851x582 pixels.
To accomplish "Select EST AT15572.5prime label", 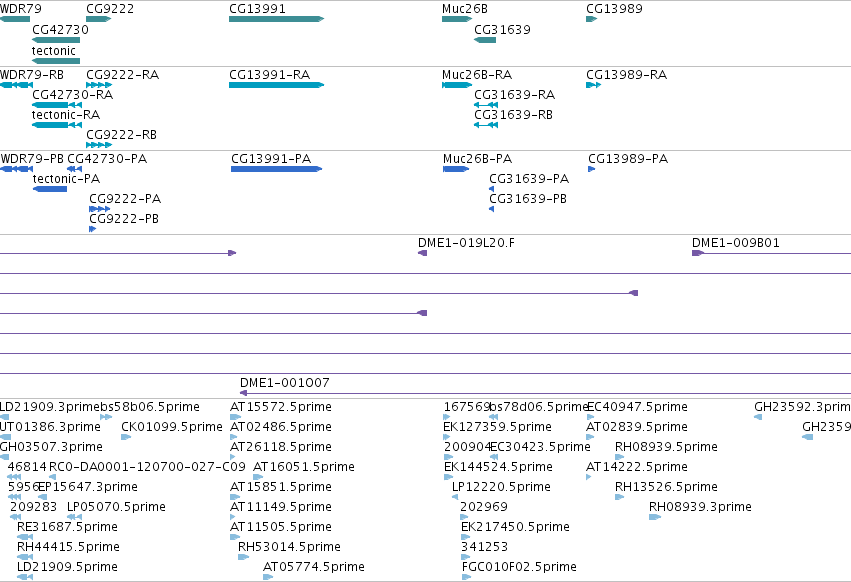I will pos(281,407).
